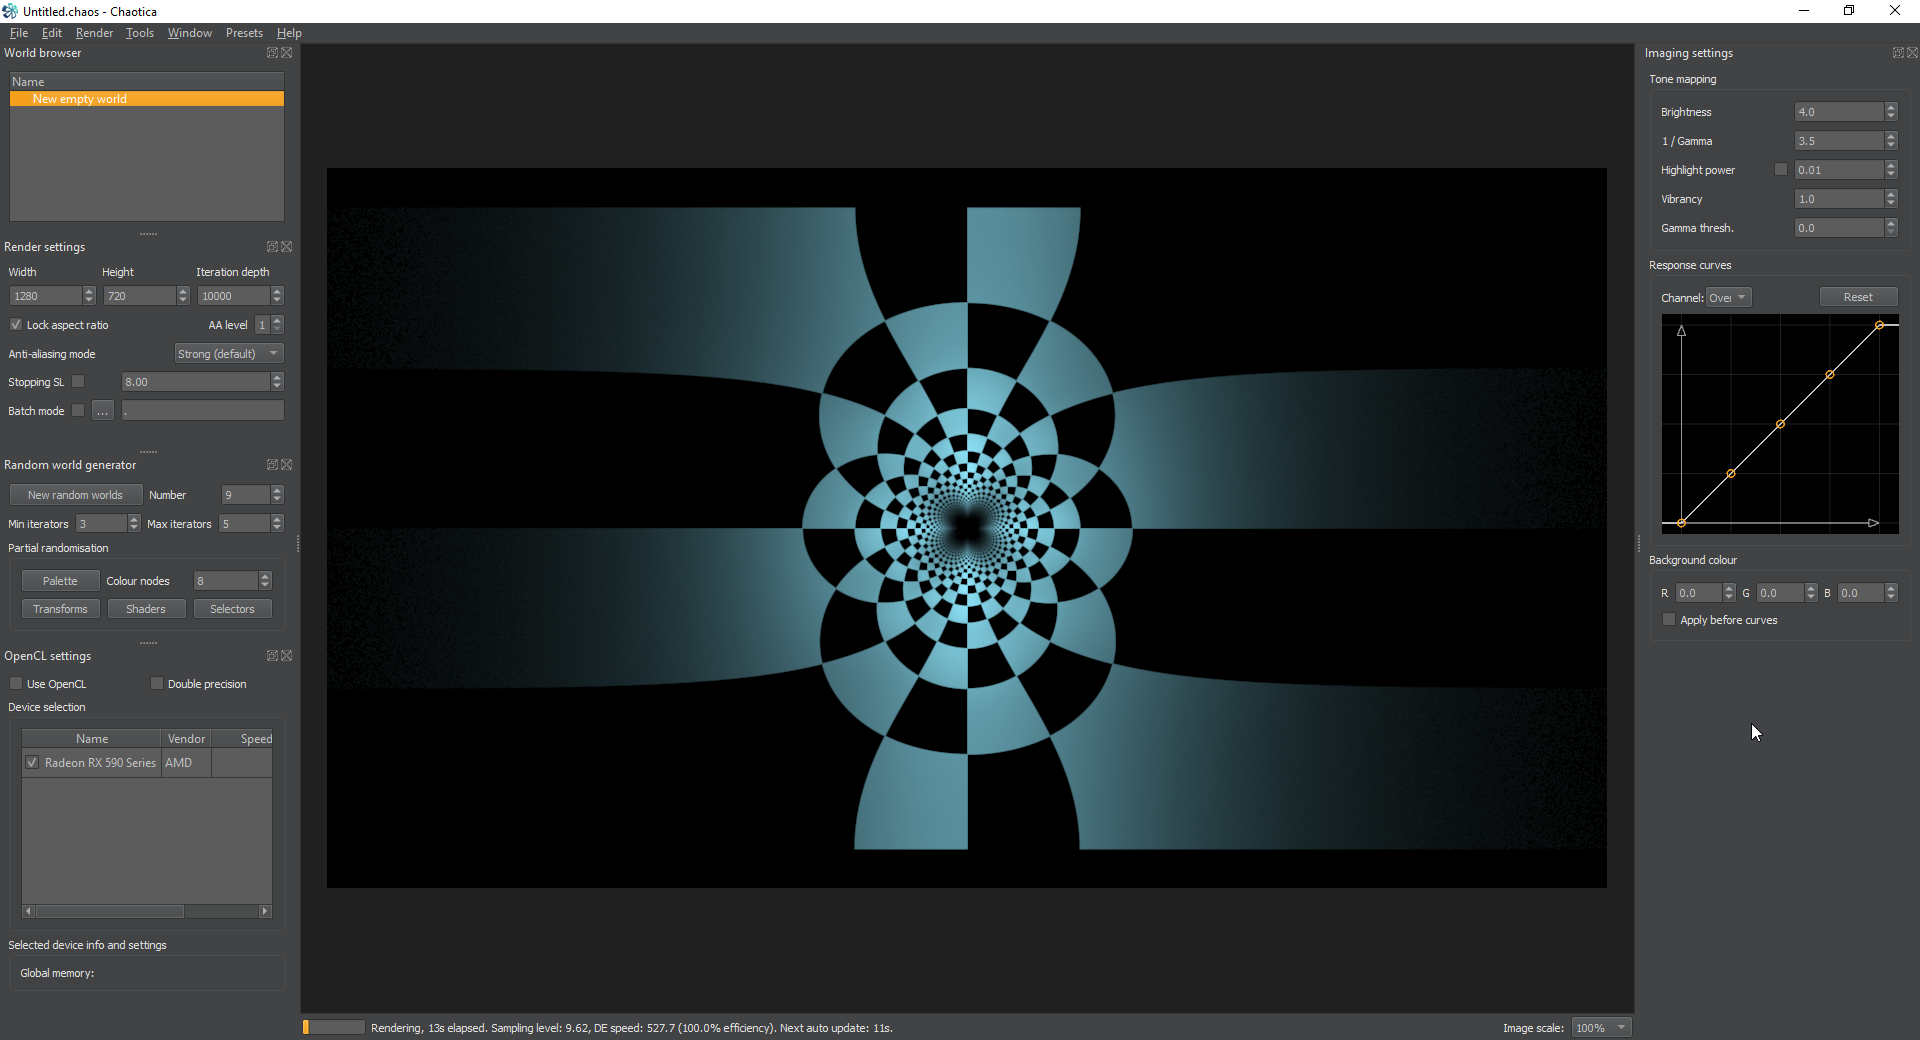Image resolution: width=1920 pixels, height=1040 pixels.
Task: Float the Random world generator panel
Action: pos(272,465)
